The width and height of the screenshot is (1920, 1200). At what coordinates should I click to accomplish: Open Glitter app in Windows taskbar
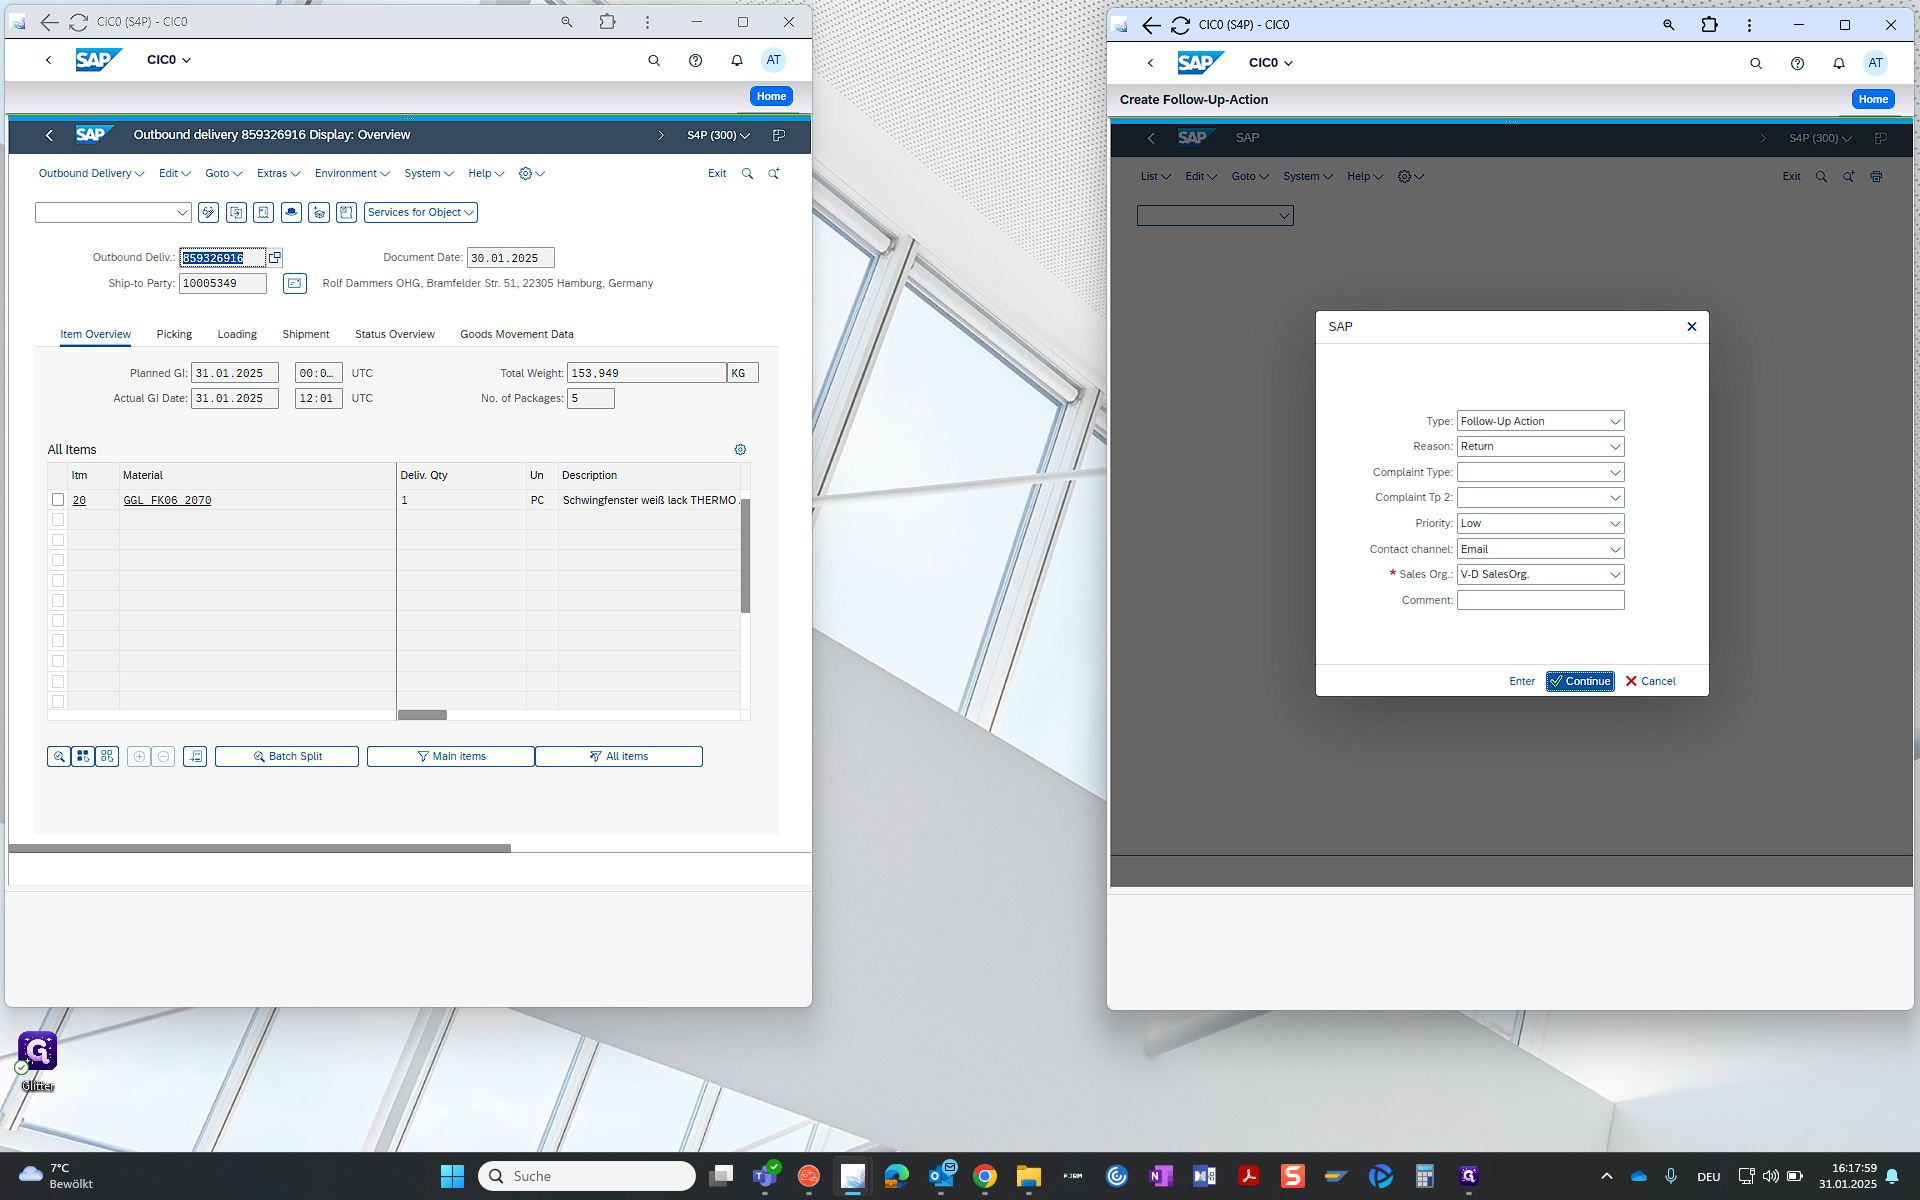coord(1468,1176)
